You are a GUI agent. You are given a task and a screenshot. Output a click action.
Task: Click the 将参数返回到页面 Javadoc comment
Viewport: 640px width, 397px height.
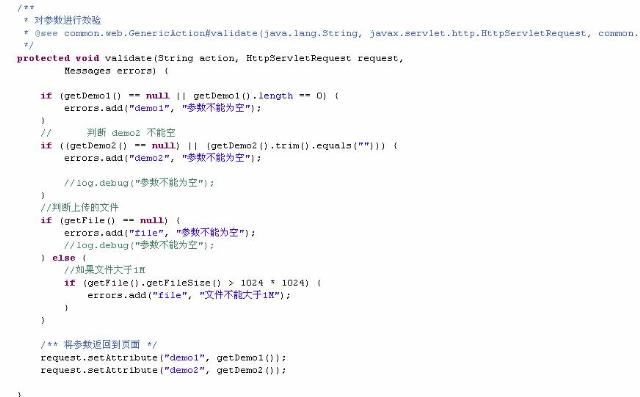tap(98, 345)
